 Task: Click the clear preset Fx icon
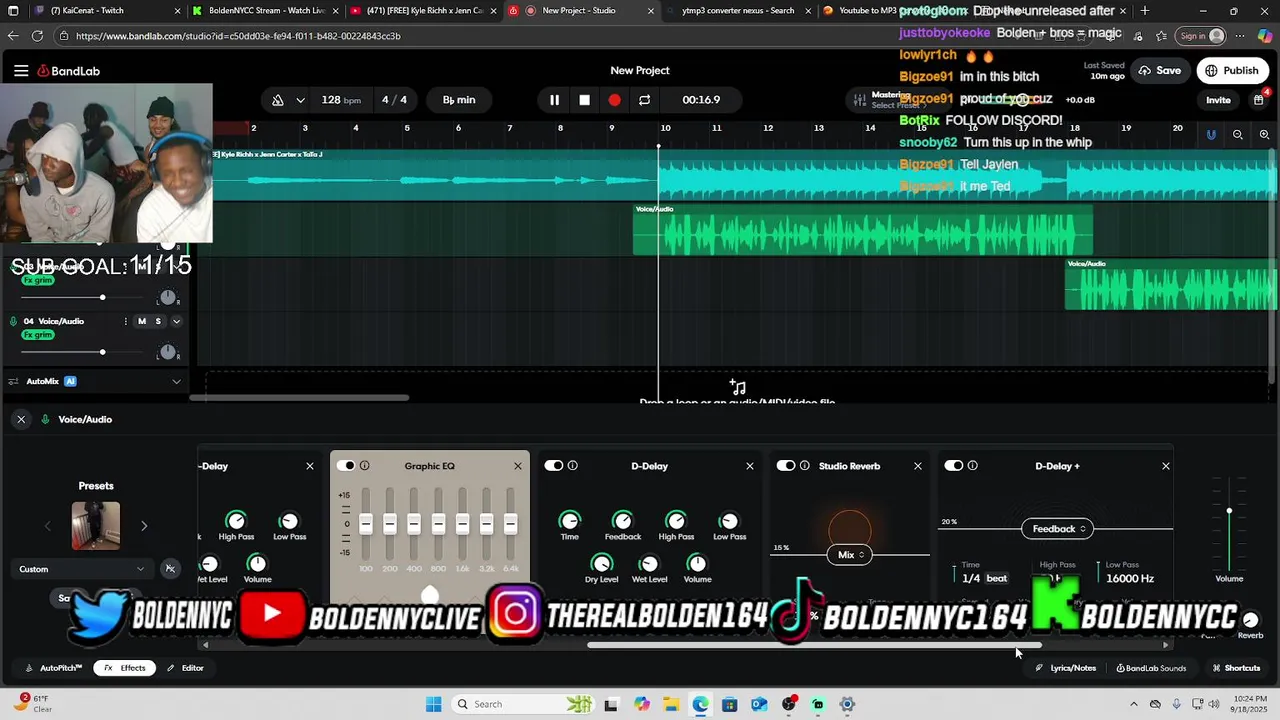tap(170, 569)
